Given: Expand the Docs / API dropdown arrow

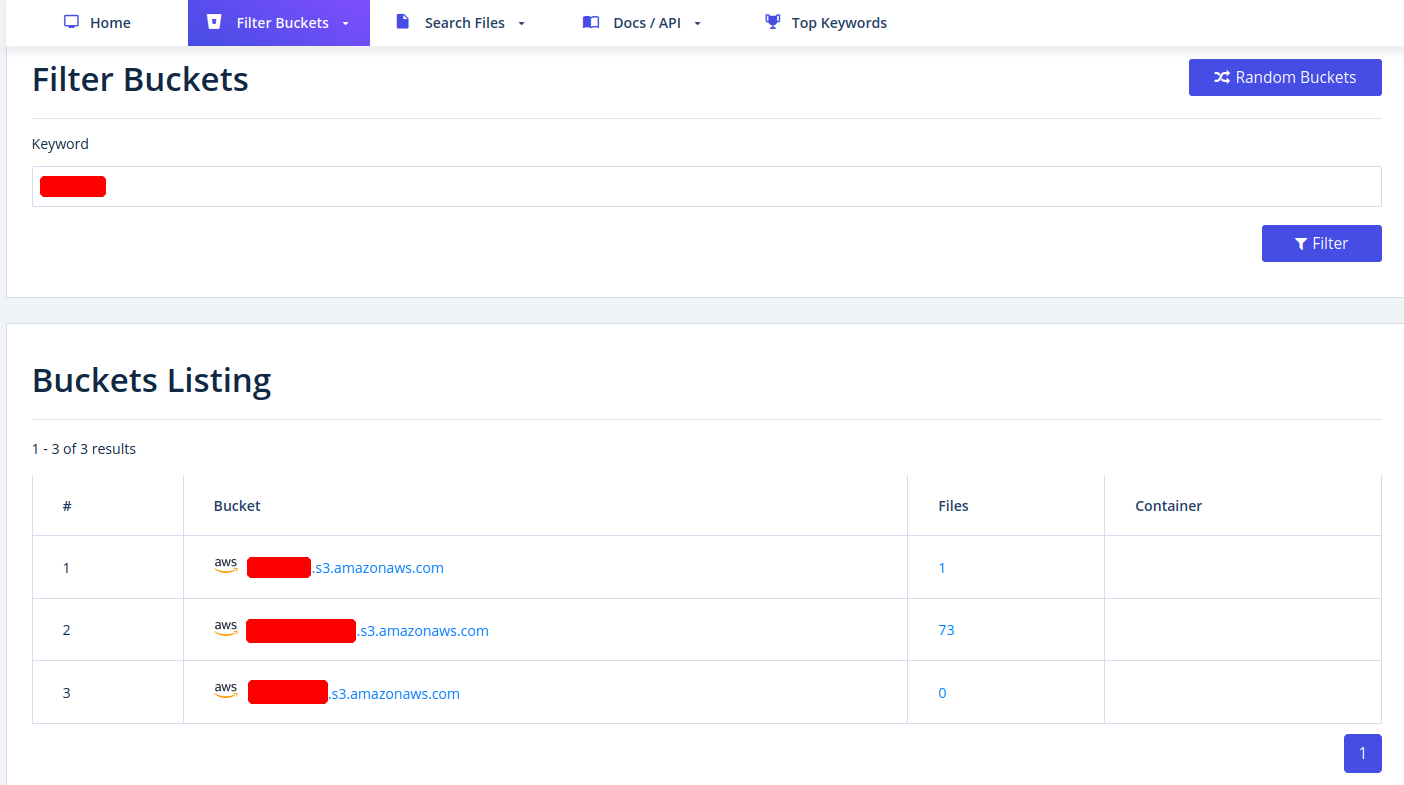Looking at the screenshot, I should pyautogui.click(x=698, y=23).
